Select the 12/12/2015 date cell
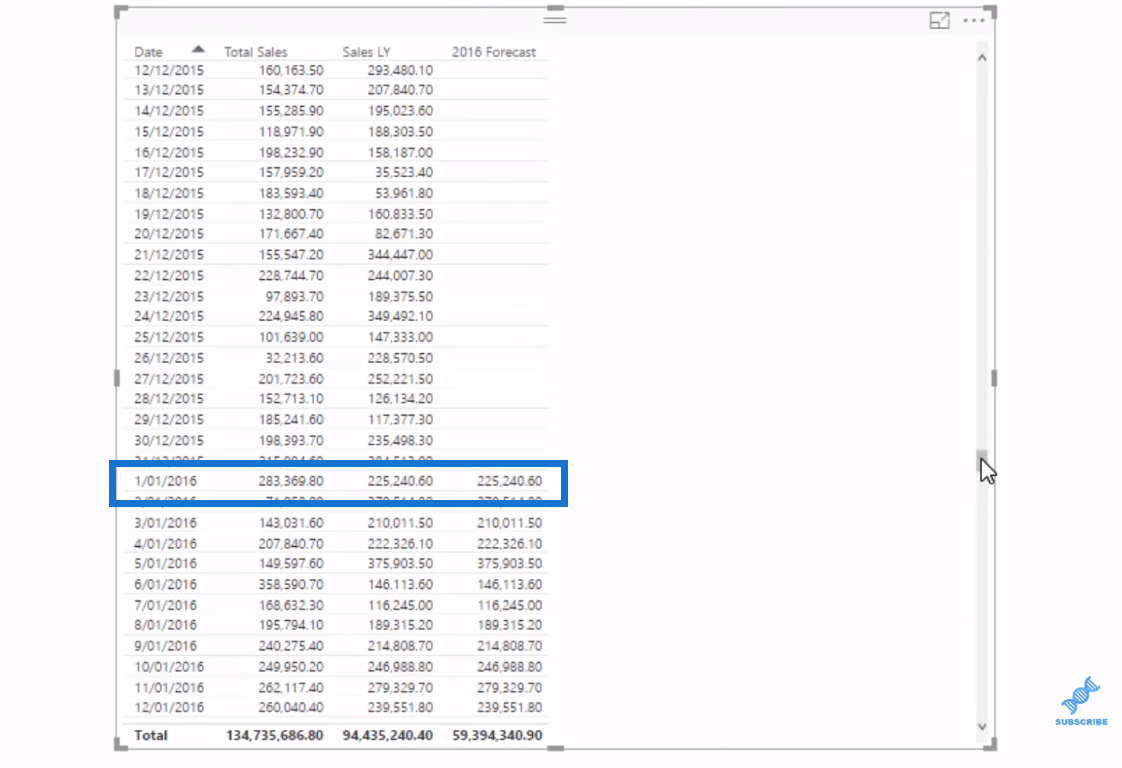The width and height of the screenshot is (1122, 768). pos(169,70)
